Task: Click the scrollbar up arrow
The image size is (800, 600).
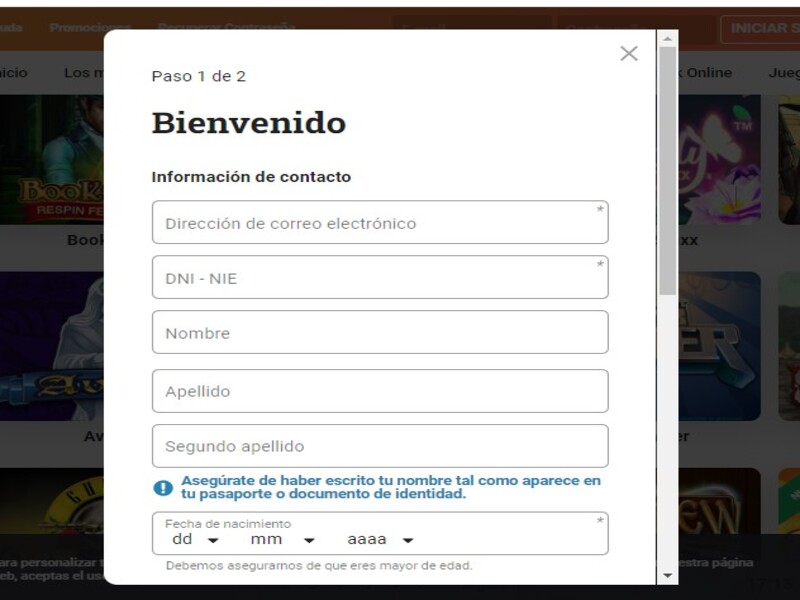Action: 667,38
